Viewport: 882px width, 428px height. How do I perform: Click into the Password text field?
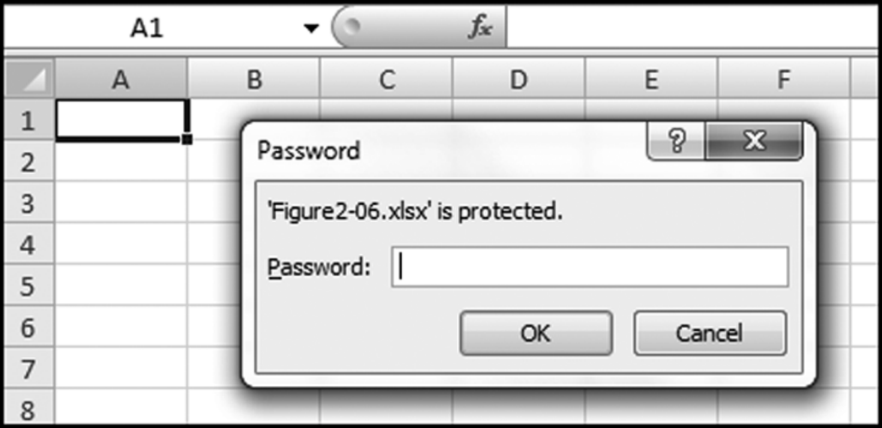pos(589,267)
